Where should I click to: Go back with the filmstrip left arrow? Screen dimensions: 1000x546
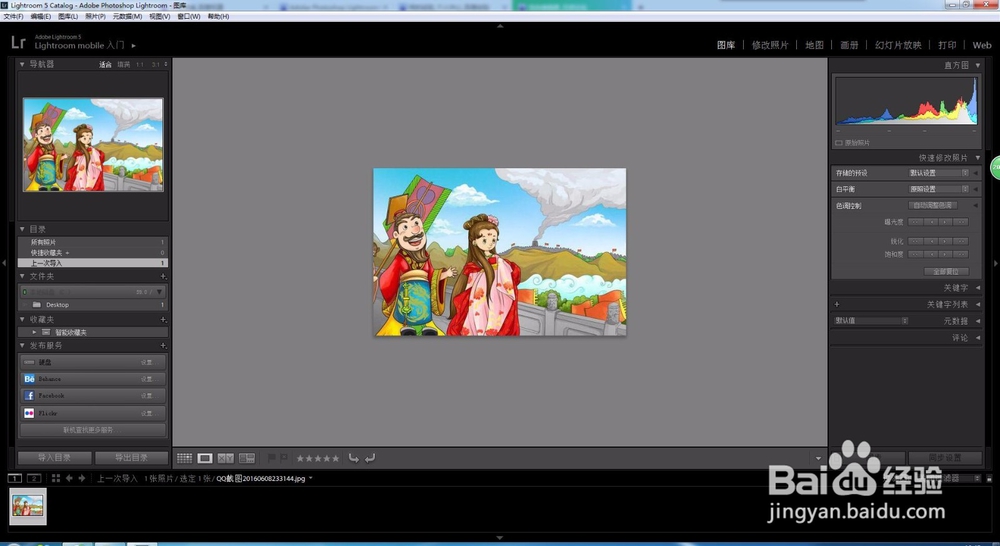coord(69,478)
